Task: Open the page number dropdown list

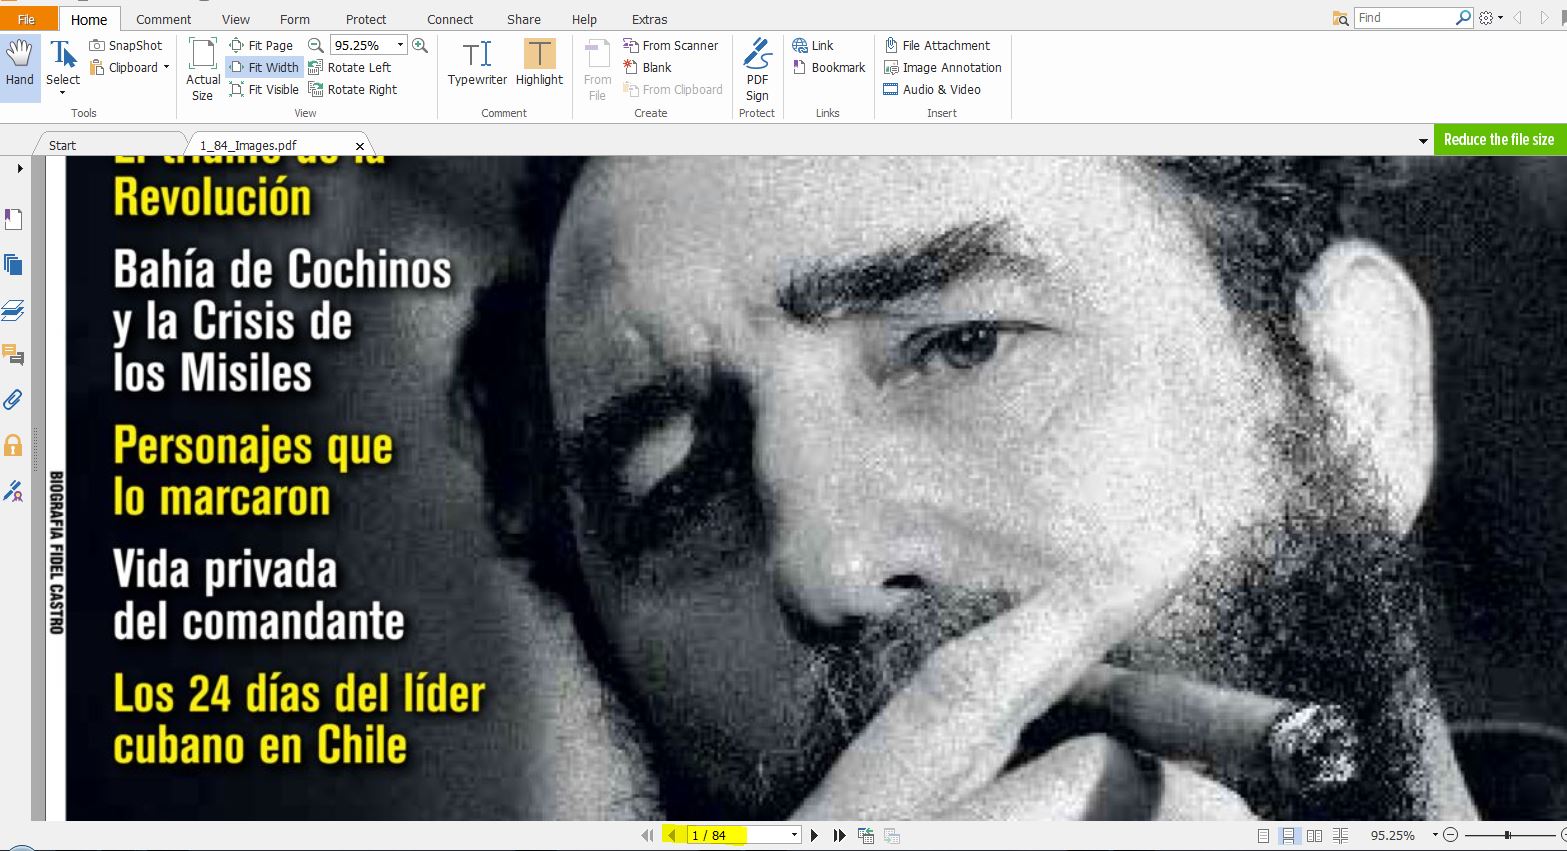Action: pyautogui.click(x=794, y=835)
